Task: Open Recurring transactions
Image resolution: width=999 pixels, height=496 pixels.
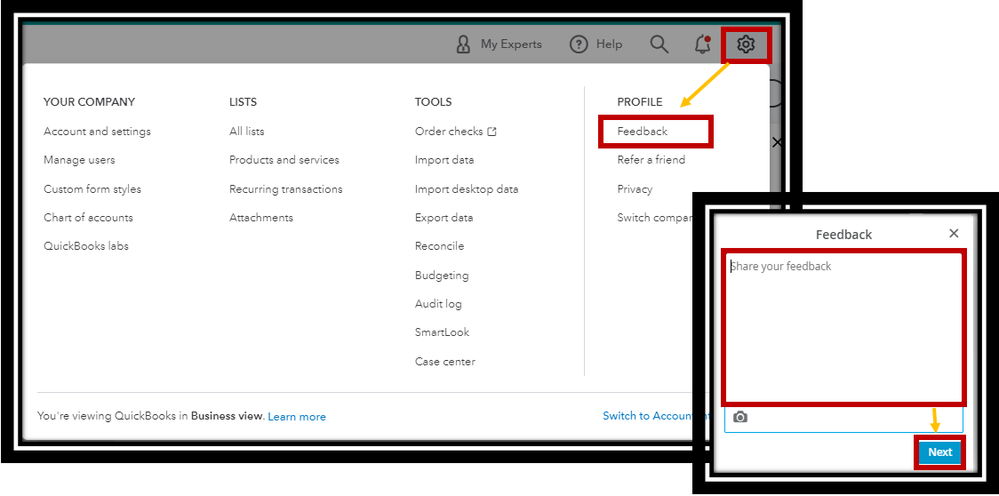Action: click(286, 189)
